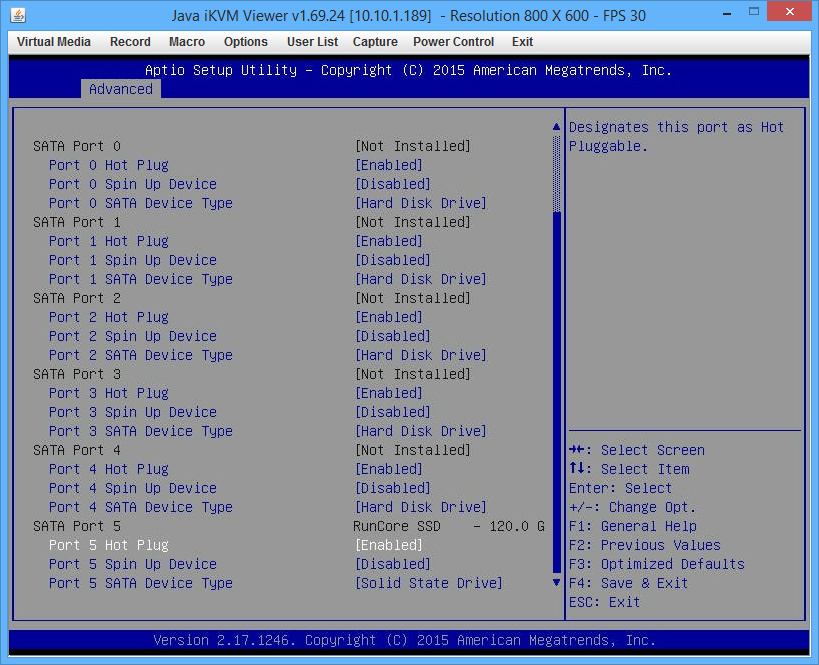Click the F2: Previous Values help line
This screenshot has height=665, width=819.
coord(645,545)
